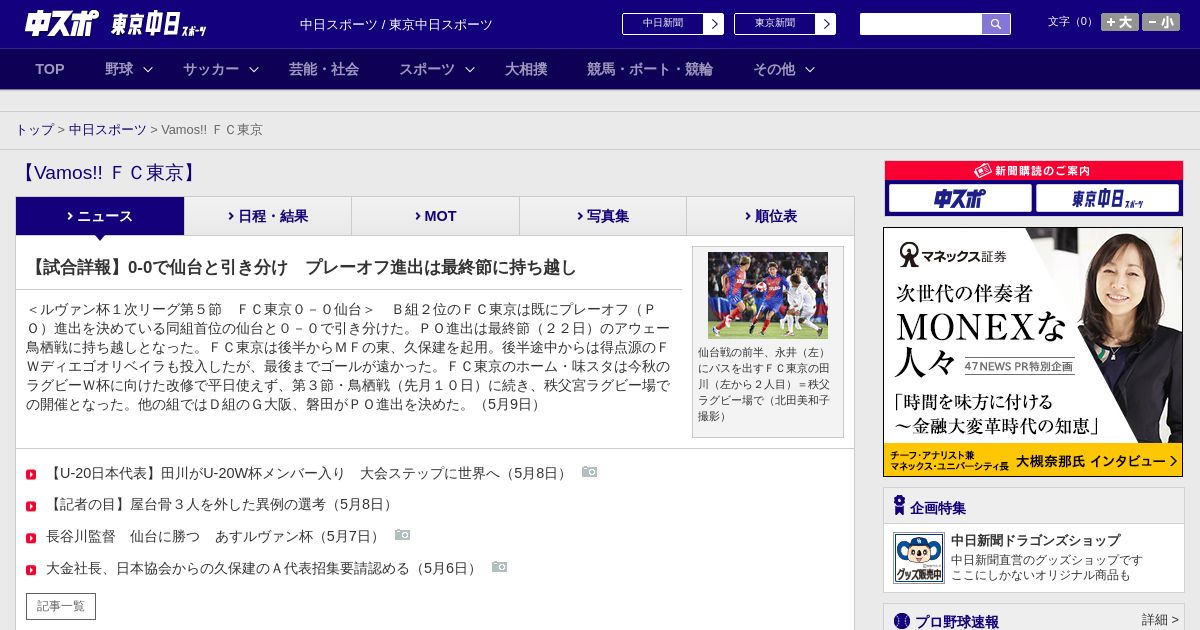Viewport: 1200px width, 630px height.
Task: Open 大金社長 久保建 A代表 article
Action: pyautogui.click(x=264, y=569)
